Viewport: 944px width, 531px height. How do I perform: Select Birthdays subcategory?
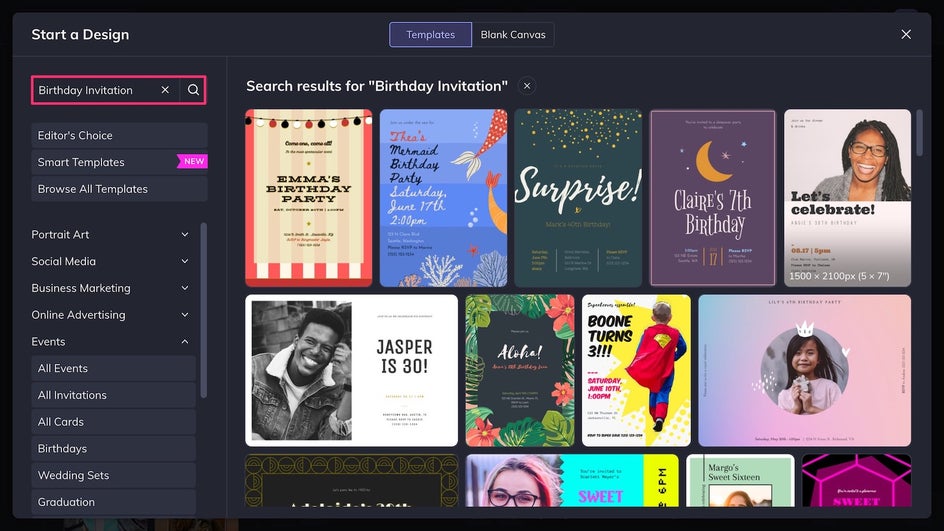[x=113, y=449]
